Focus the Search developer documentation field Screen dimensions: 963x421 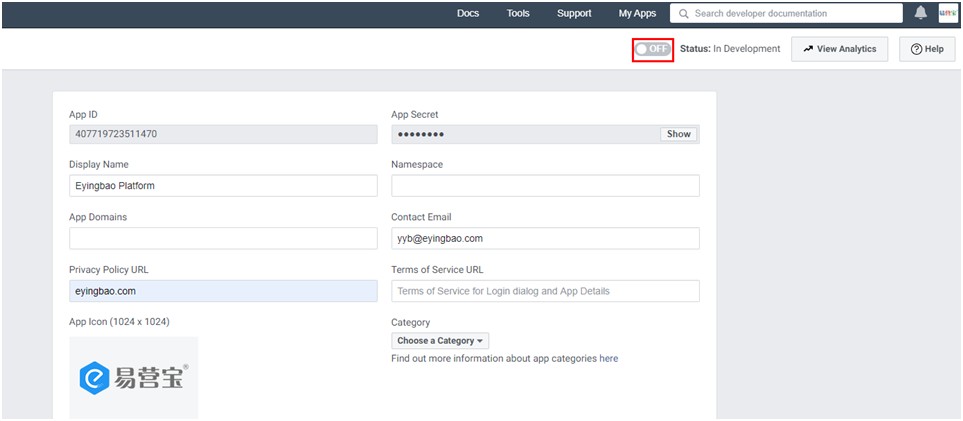pyautogui.click(x=786, y=13)
